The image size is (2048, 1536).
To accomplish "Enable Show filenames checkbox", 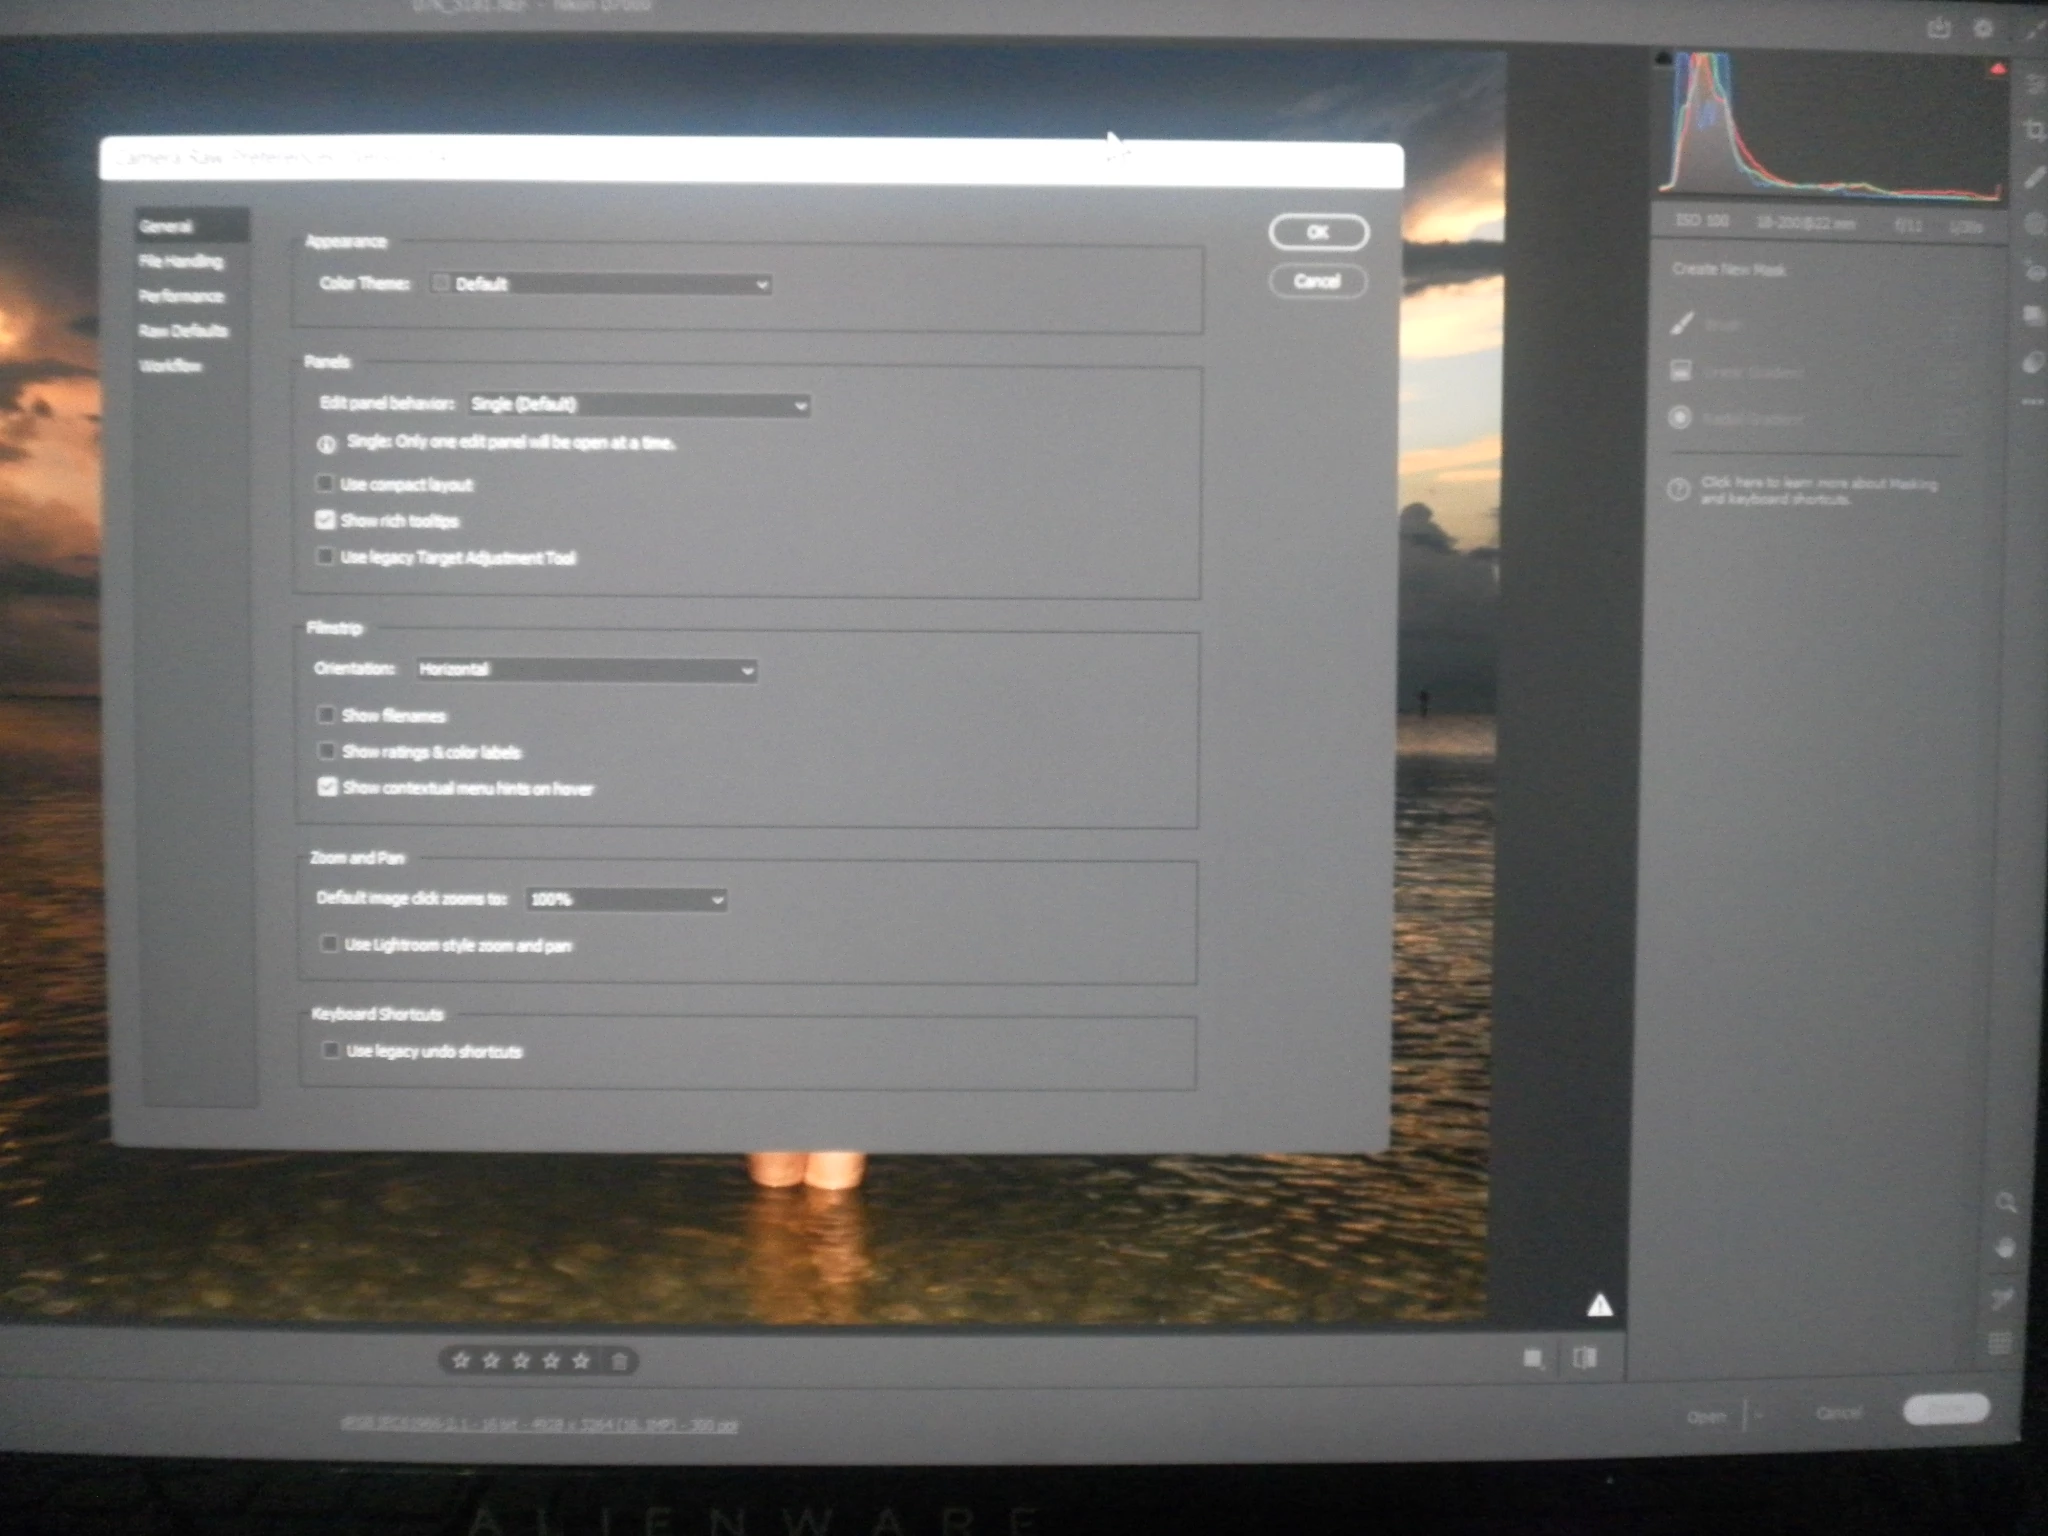I will pos(326,714).
